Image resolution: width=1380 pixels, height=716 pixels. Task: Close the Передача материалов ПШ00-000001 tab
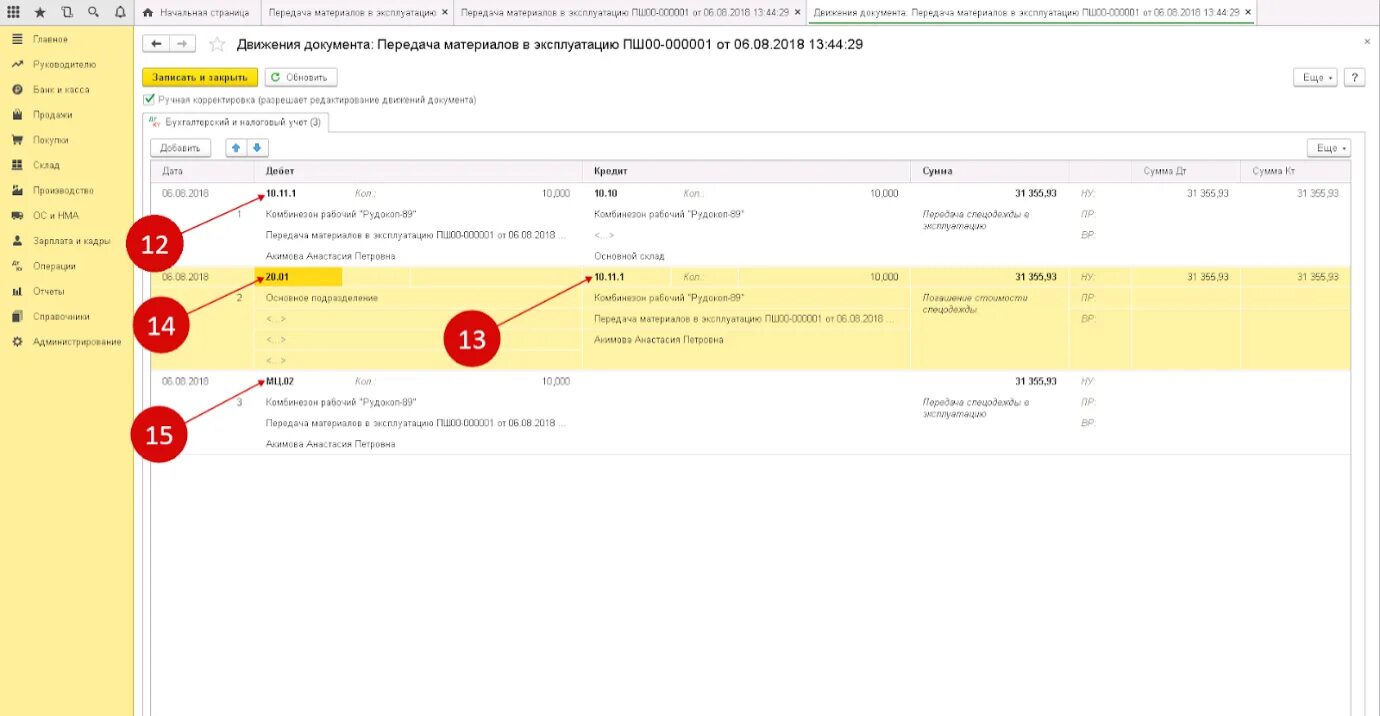coord(797,12)
